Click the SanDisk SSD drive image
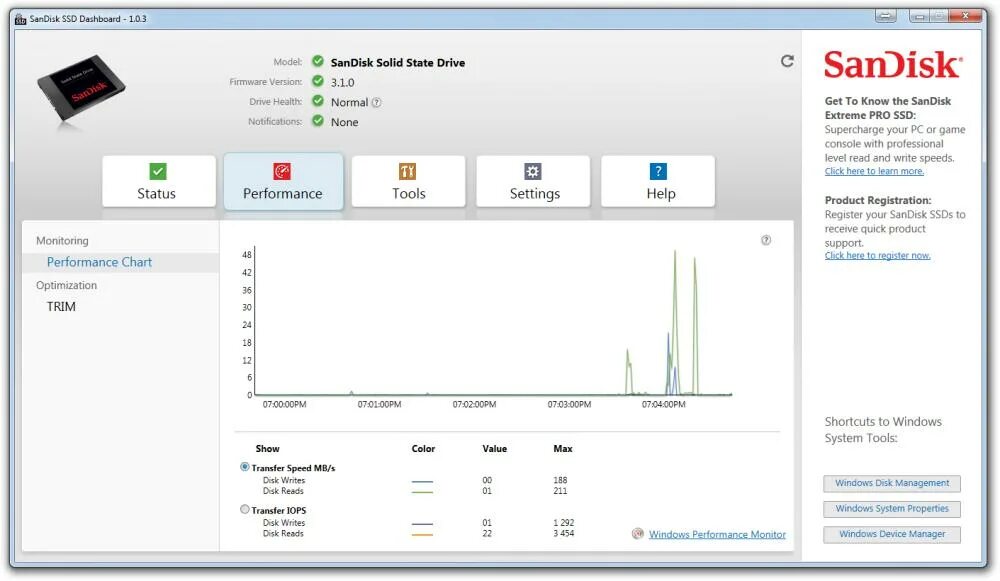This screenshot has width=1000, height=581. 80,89
